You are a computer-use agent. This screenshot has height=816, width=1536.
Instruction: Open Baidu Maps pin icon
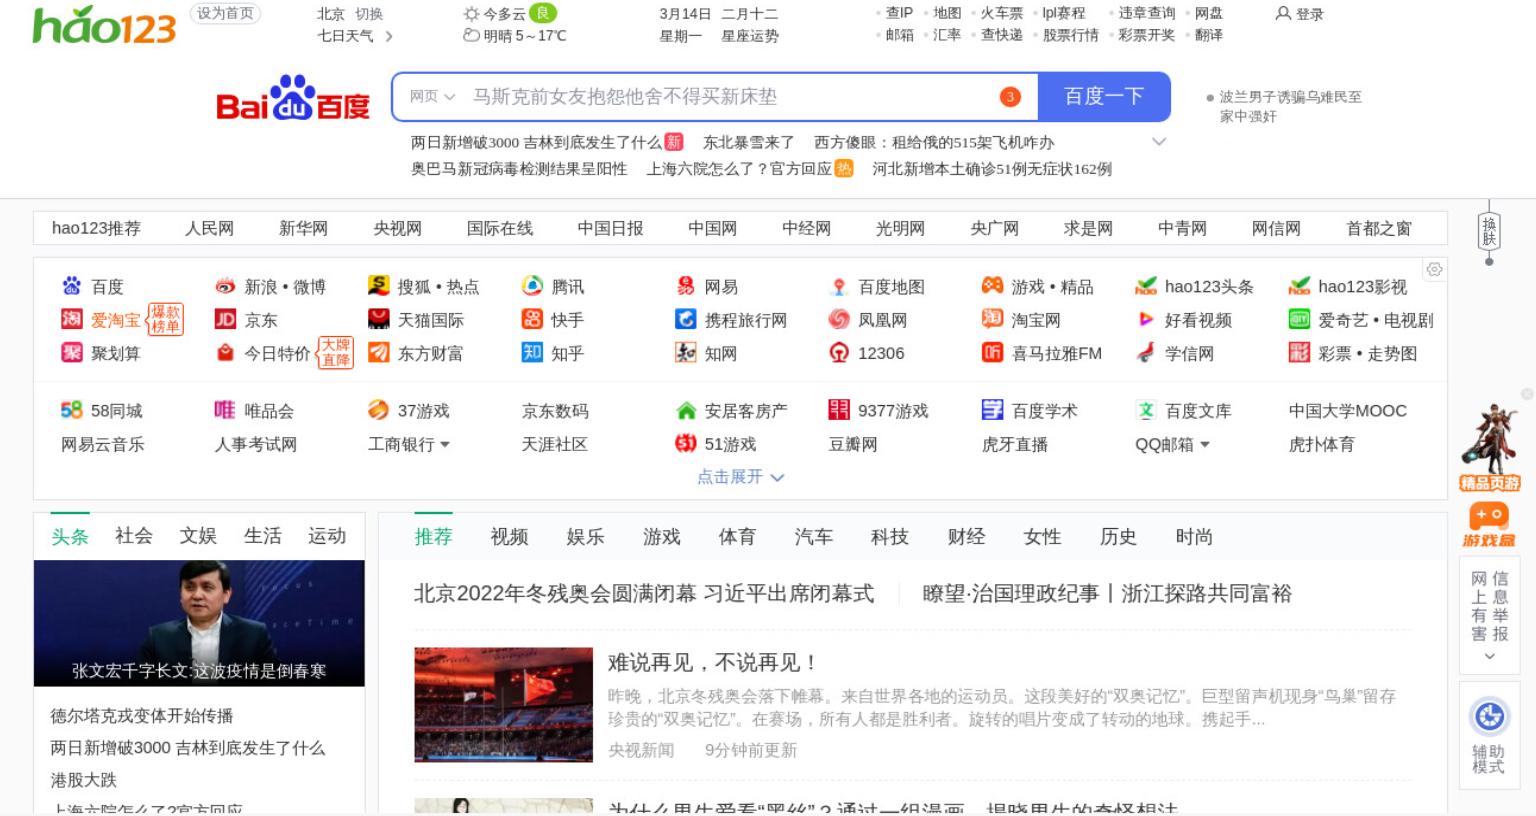pos(839,287)
